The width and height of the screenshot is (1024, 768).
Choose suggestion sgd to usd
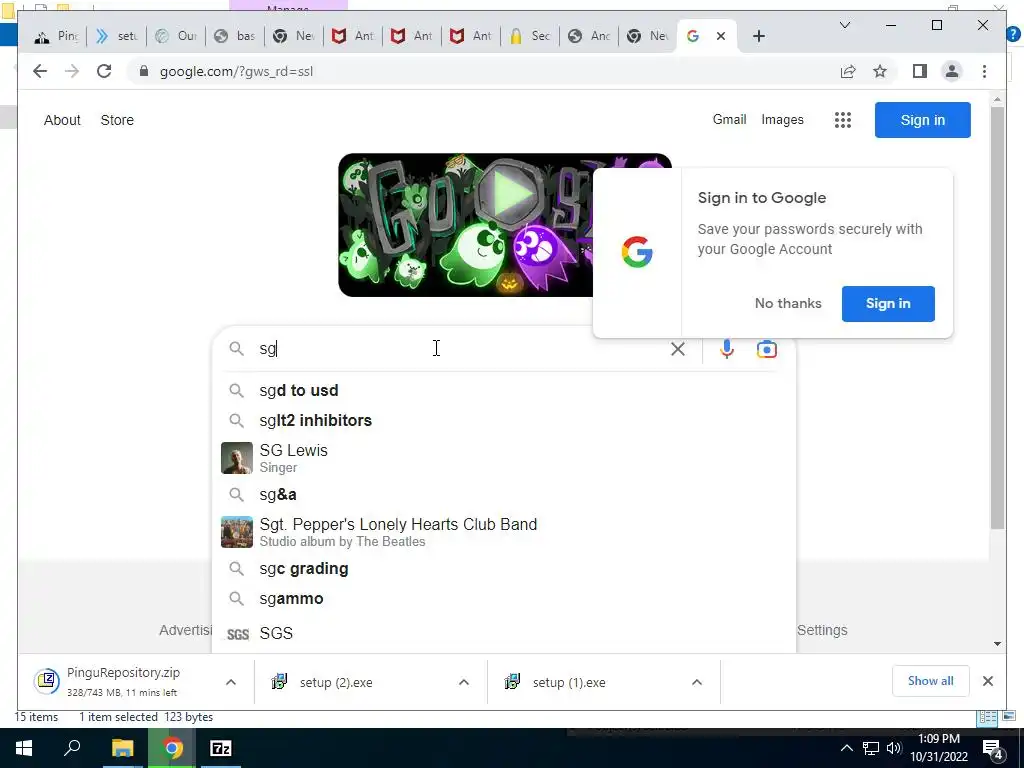504,391
